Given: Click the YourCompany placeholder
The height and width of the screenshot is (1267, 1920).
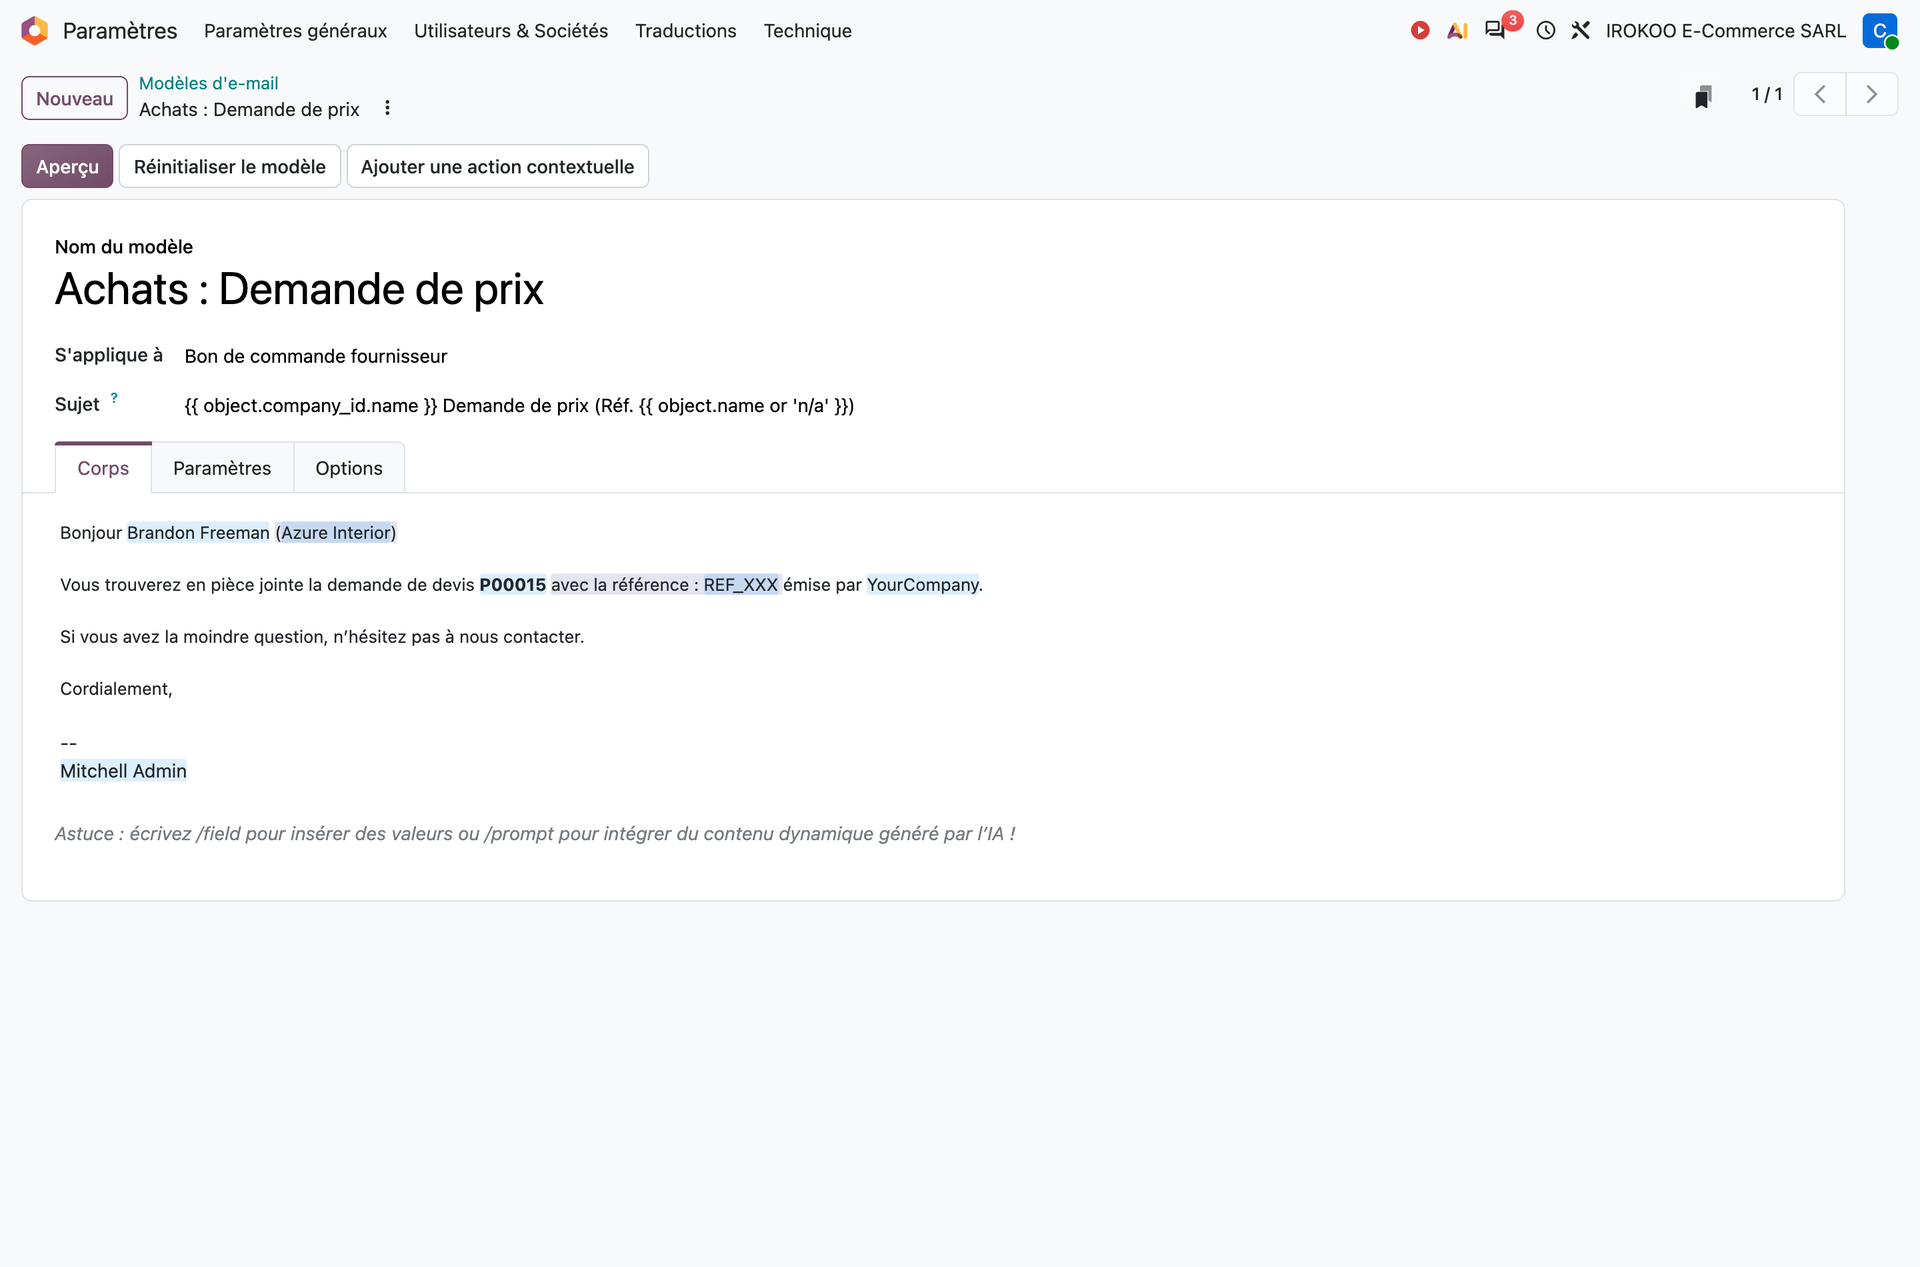Looking at the screenshot, I should [923, 585].
